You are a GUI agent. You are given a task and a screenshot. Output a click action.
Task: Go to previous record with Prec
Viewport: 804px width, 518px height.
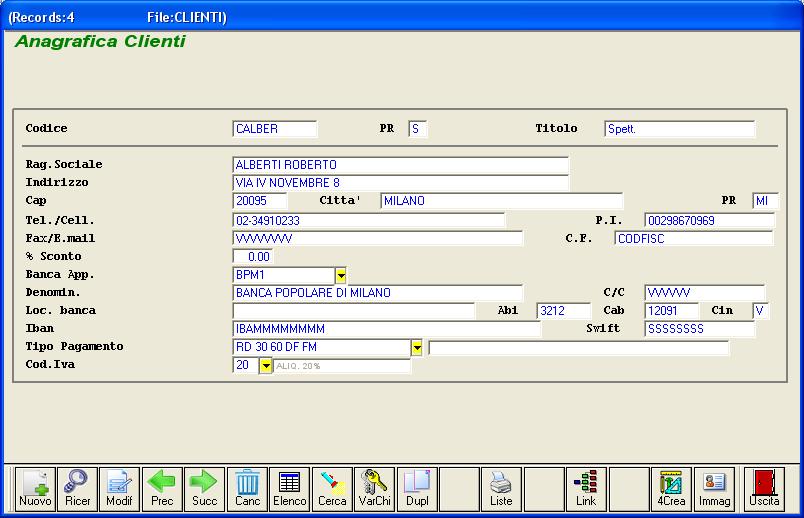(162, 489)
